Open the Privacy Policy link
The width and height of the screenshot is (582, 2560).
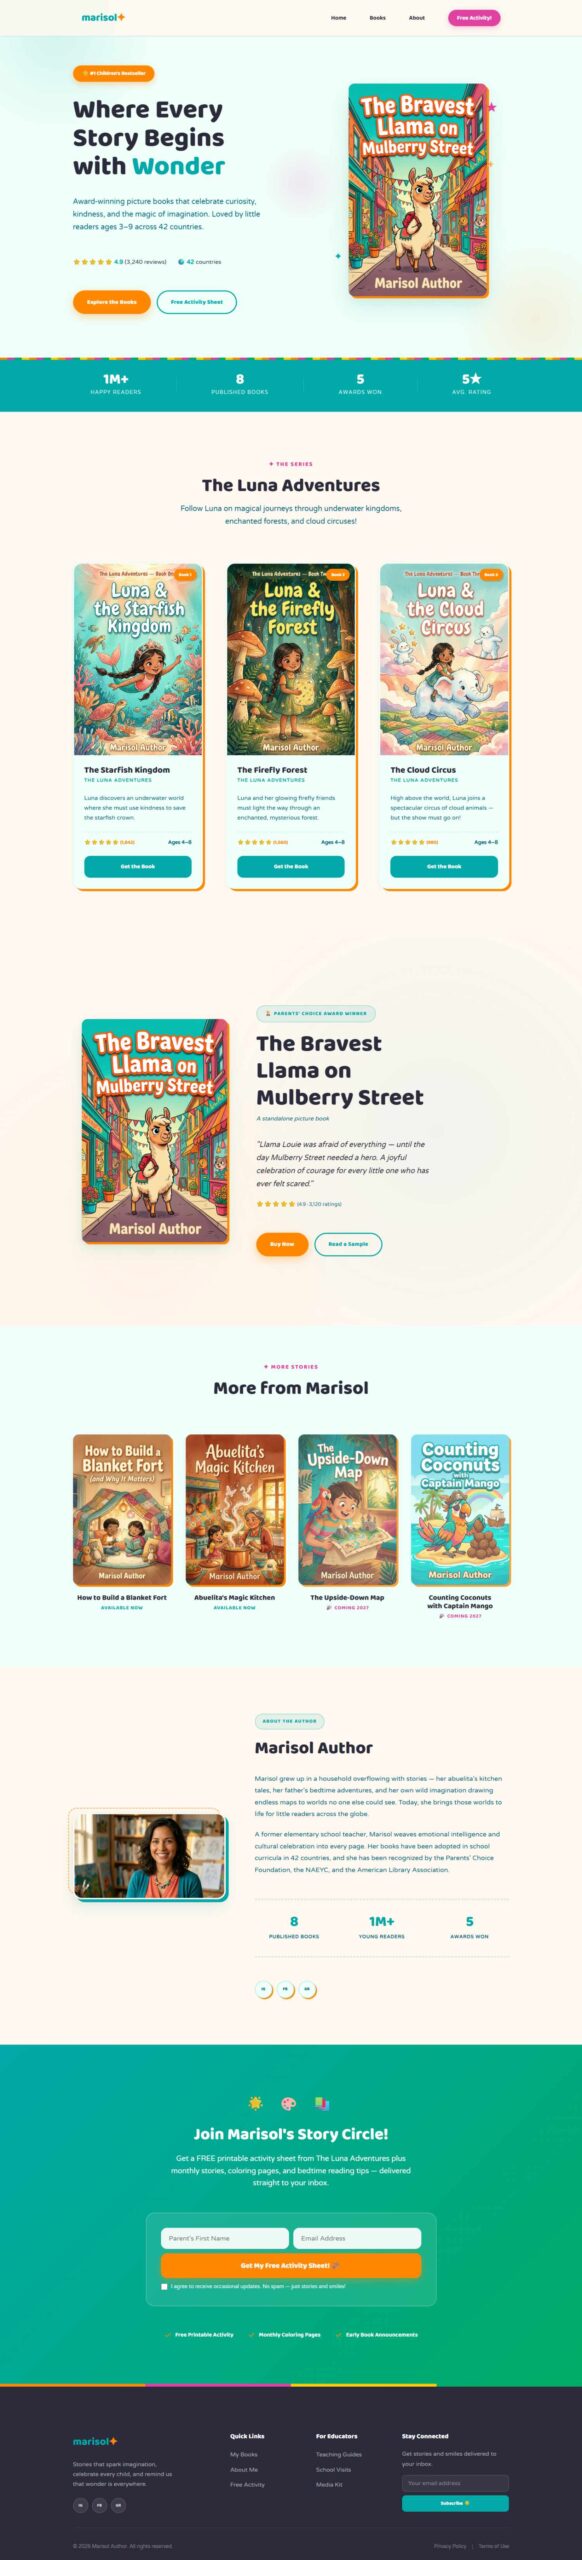pos(450,2546)
